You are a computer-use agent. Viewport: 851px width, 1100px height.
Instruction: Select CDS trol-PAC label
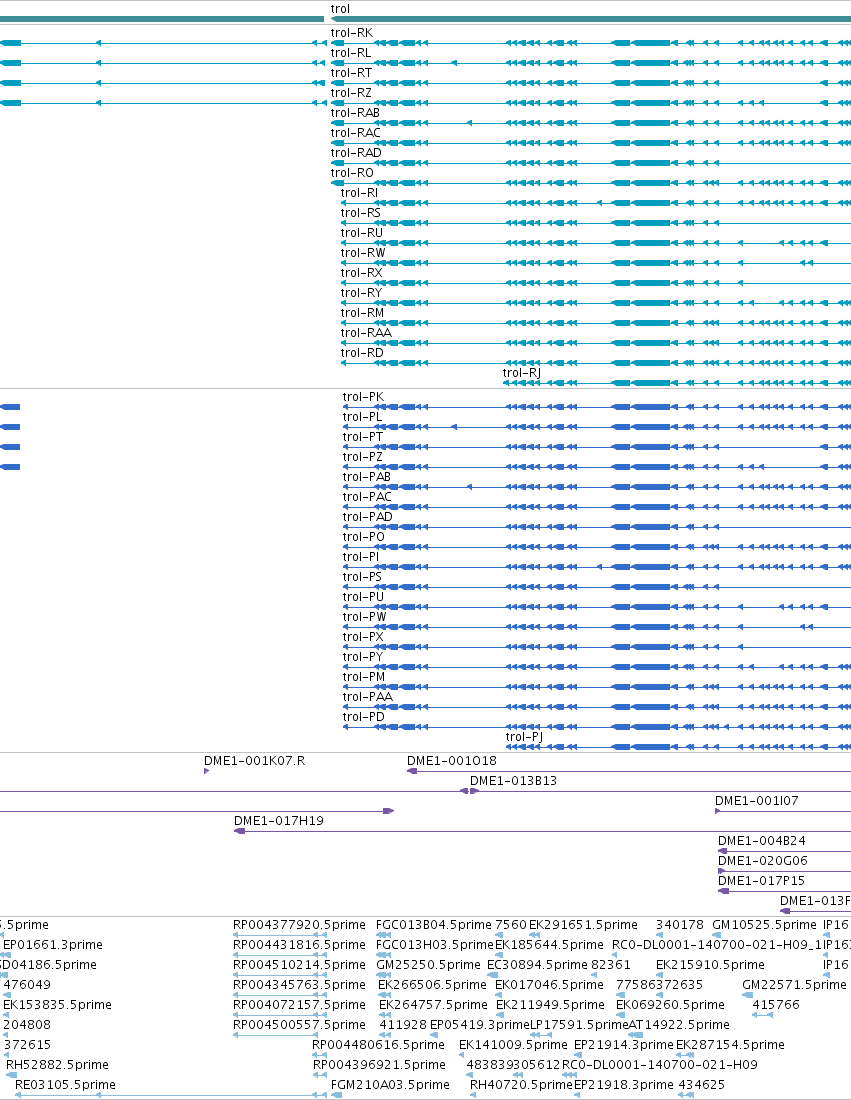(368, 497)
